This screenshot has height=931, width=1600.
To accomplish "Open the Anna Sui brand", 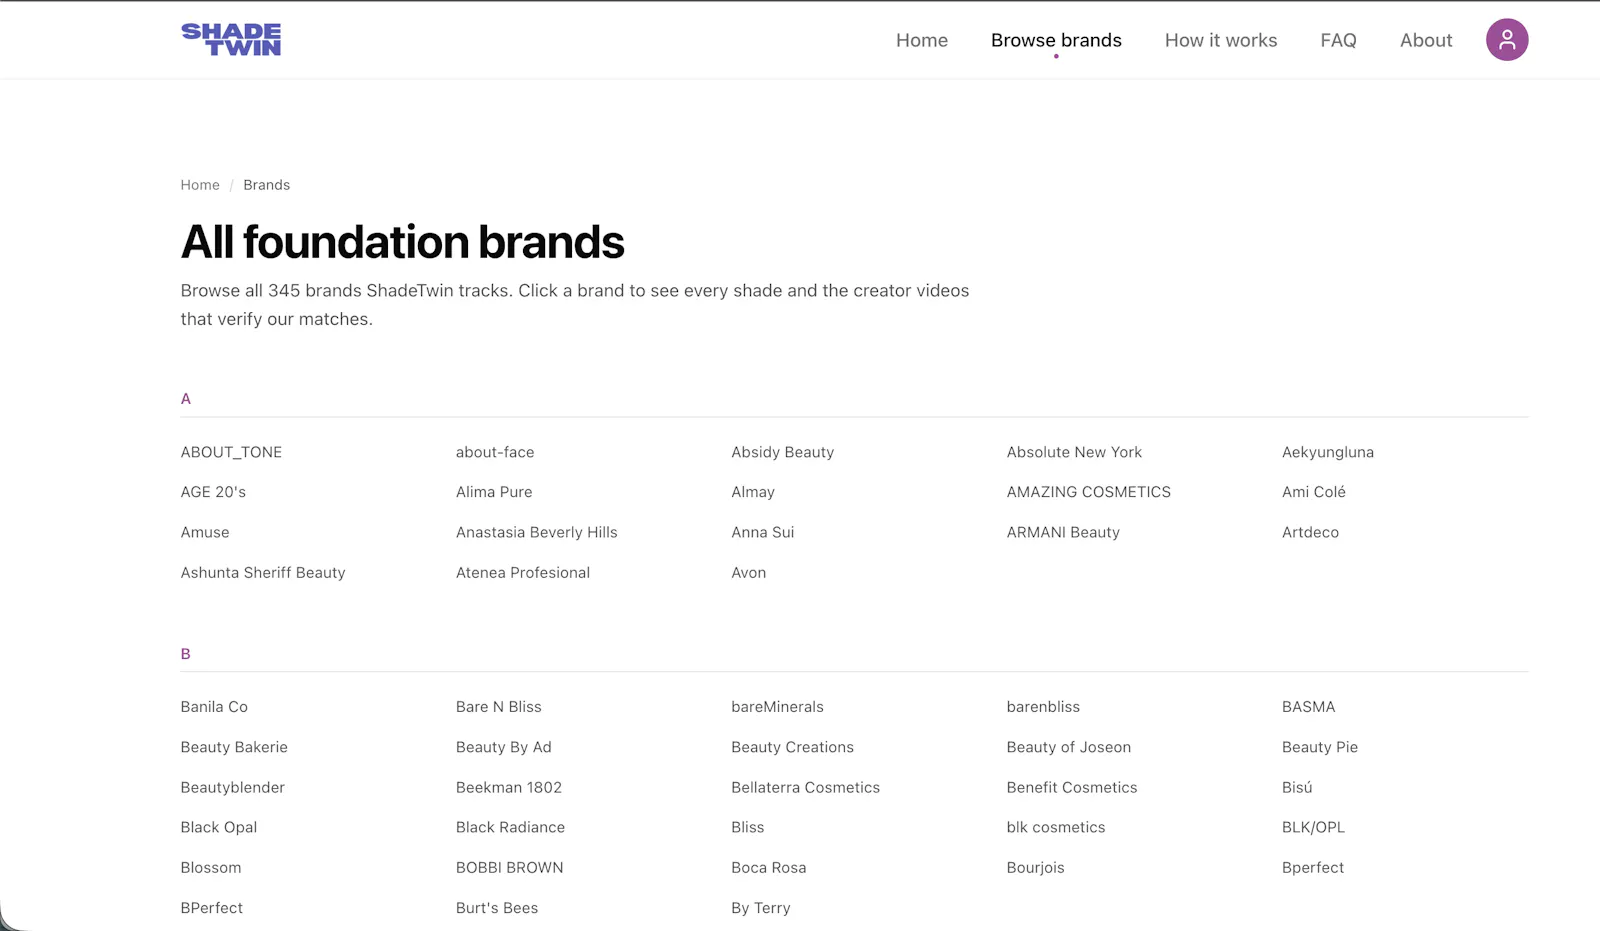I will (763, 532).
